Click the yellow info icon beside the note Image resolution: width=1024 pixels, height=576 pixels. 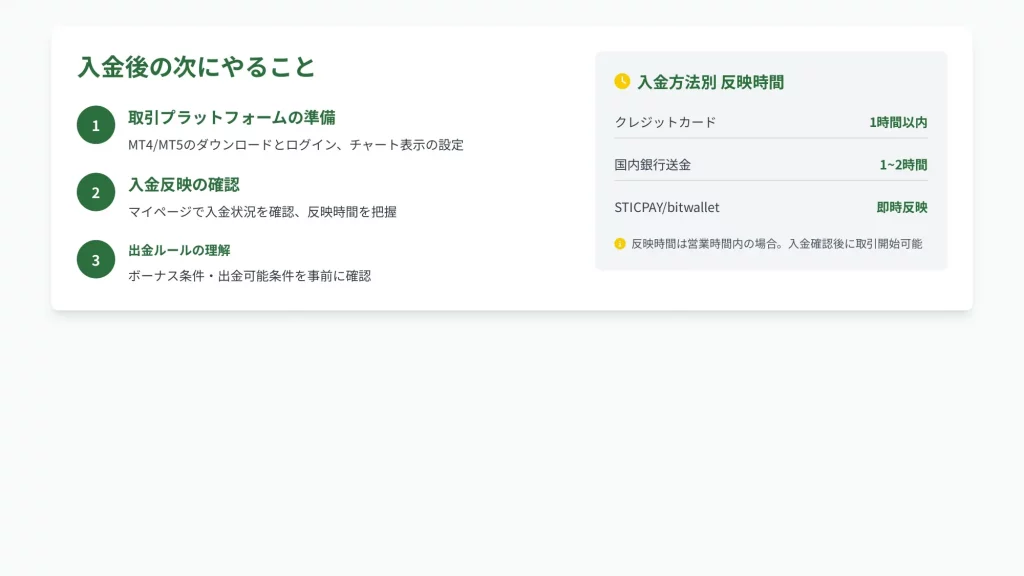click(620, 243)
